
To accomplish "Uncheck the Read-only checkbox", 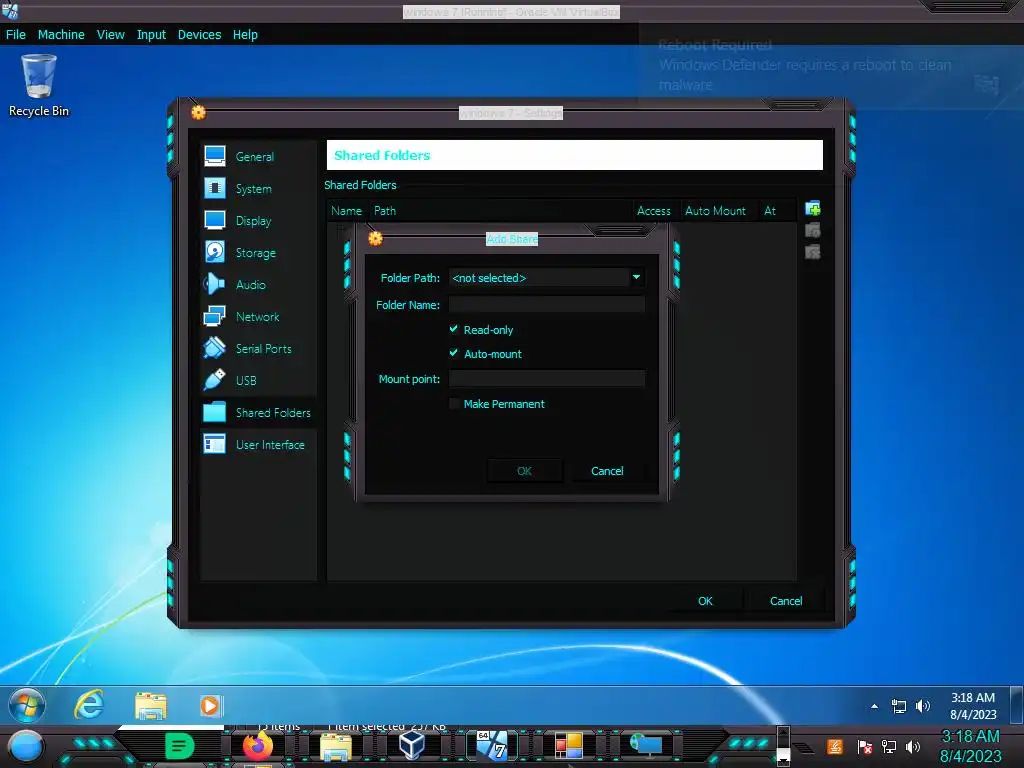I will tap(454, 329).
